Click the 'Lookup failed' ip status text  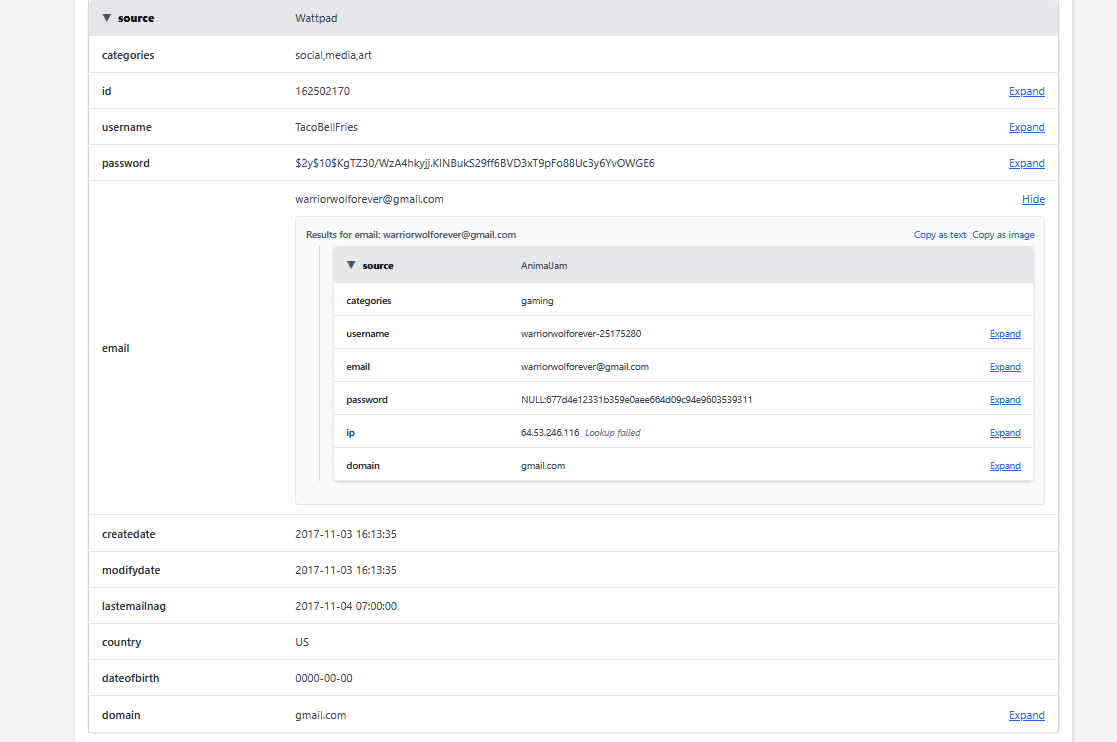tap(612, 433)
